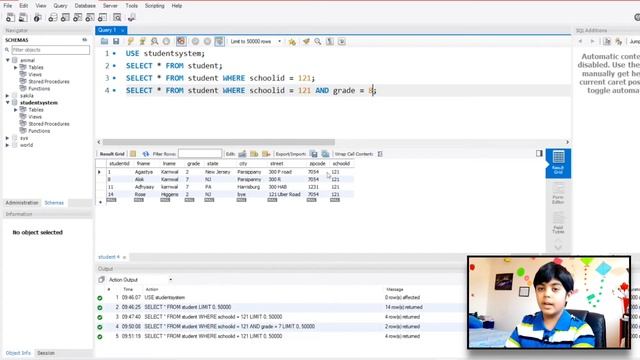Expand the world schema node
The width and height of the screenshot is (640, 360).
pyautogui.click(x=7, y=145)
